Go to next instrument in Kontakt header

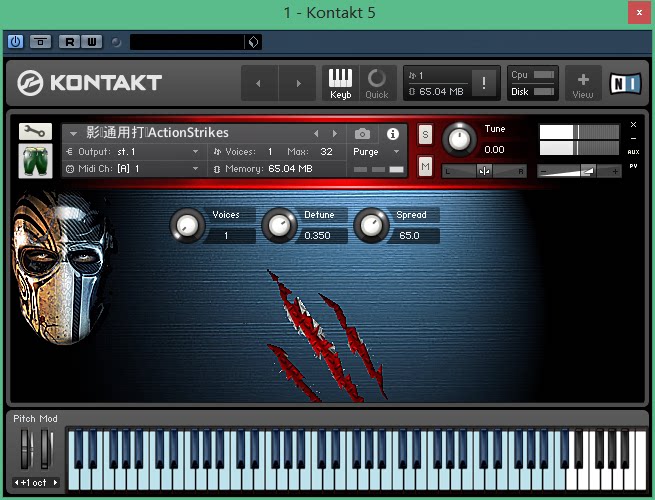[297, 83]
